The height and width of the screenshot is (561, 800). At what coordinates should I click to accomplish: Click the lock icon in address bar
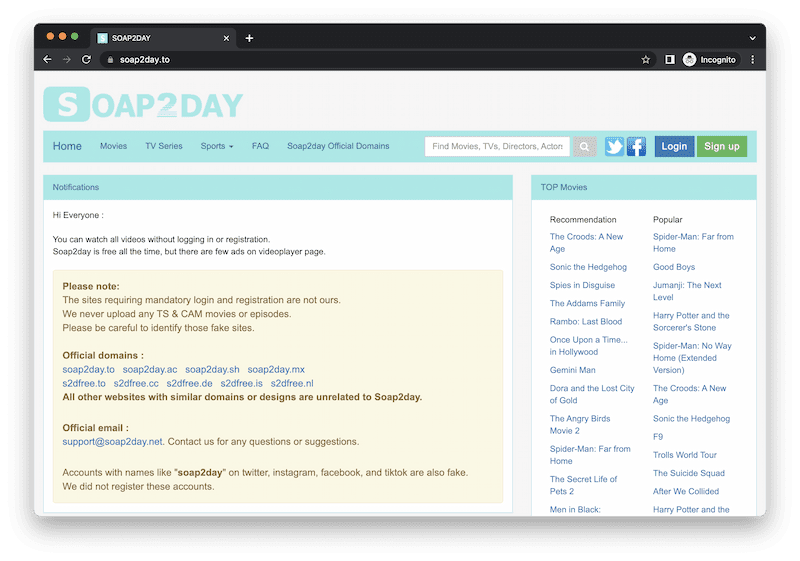[x=110, y=60]
